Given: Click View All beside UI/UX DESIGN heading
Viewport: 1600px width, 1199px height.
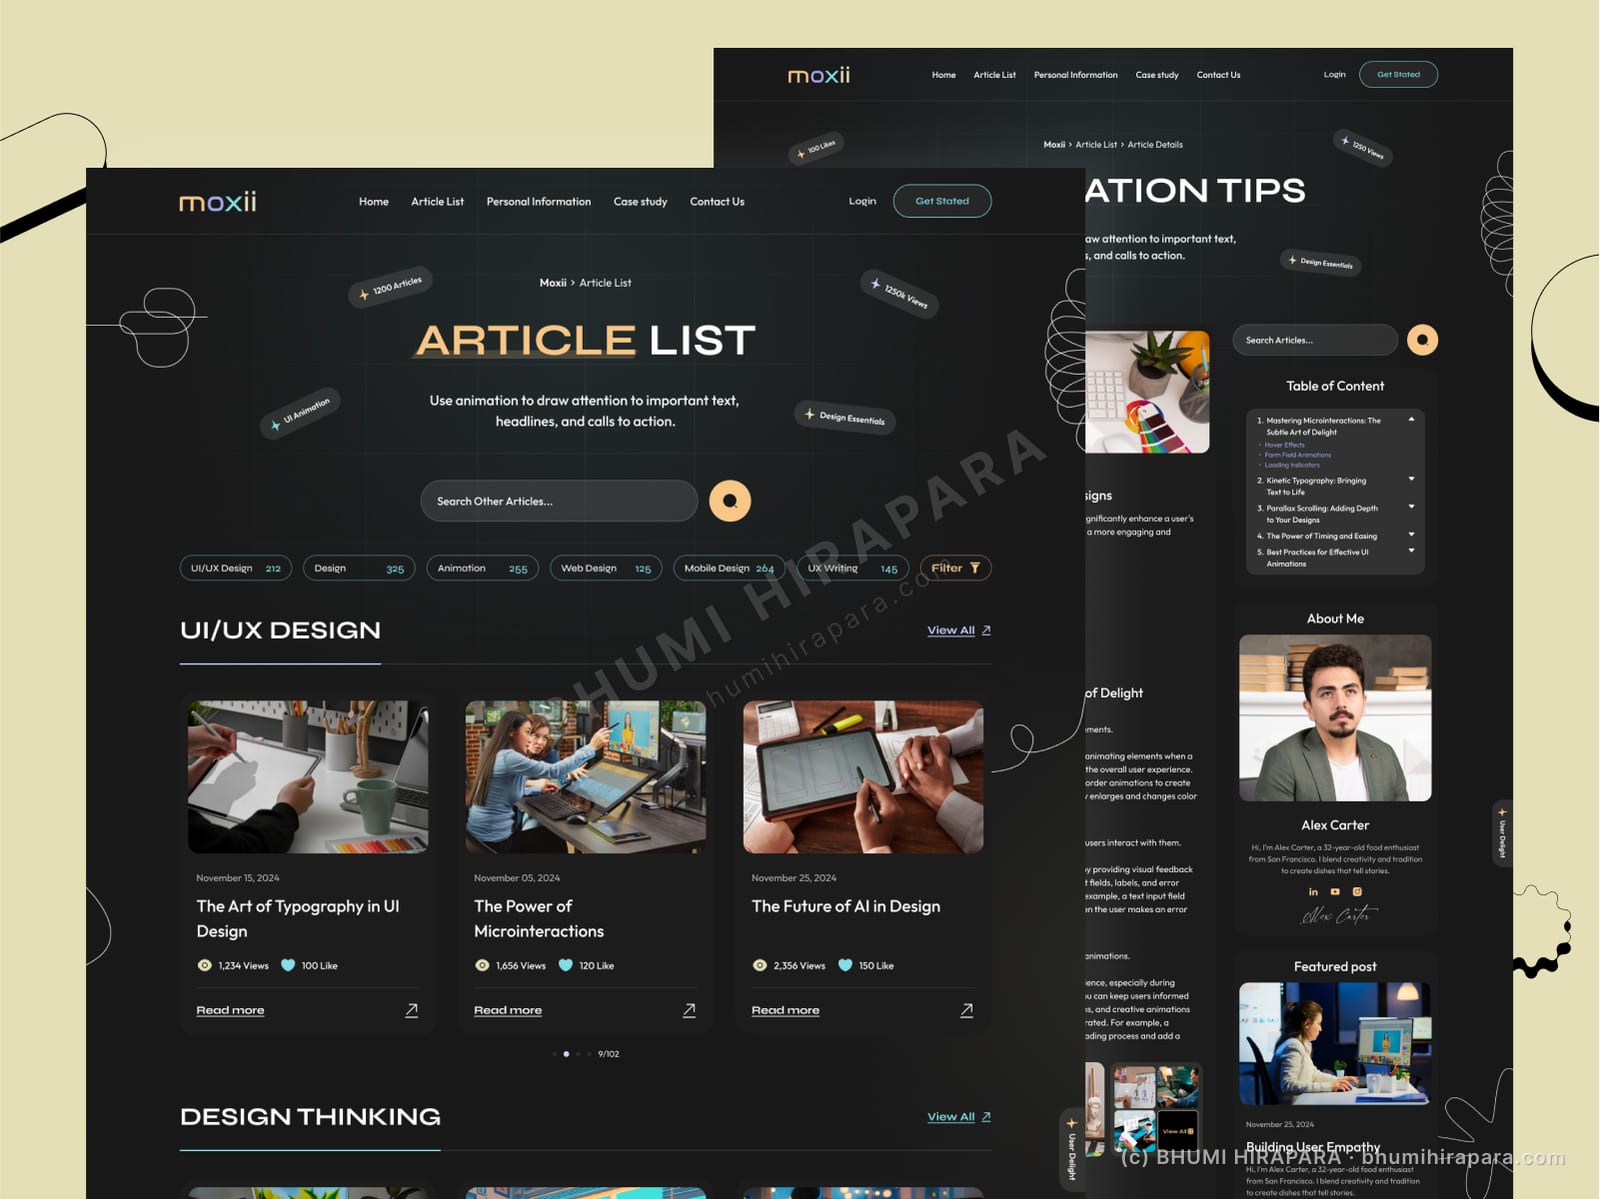Looking at the screenshot, I should 959,630.
